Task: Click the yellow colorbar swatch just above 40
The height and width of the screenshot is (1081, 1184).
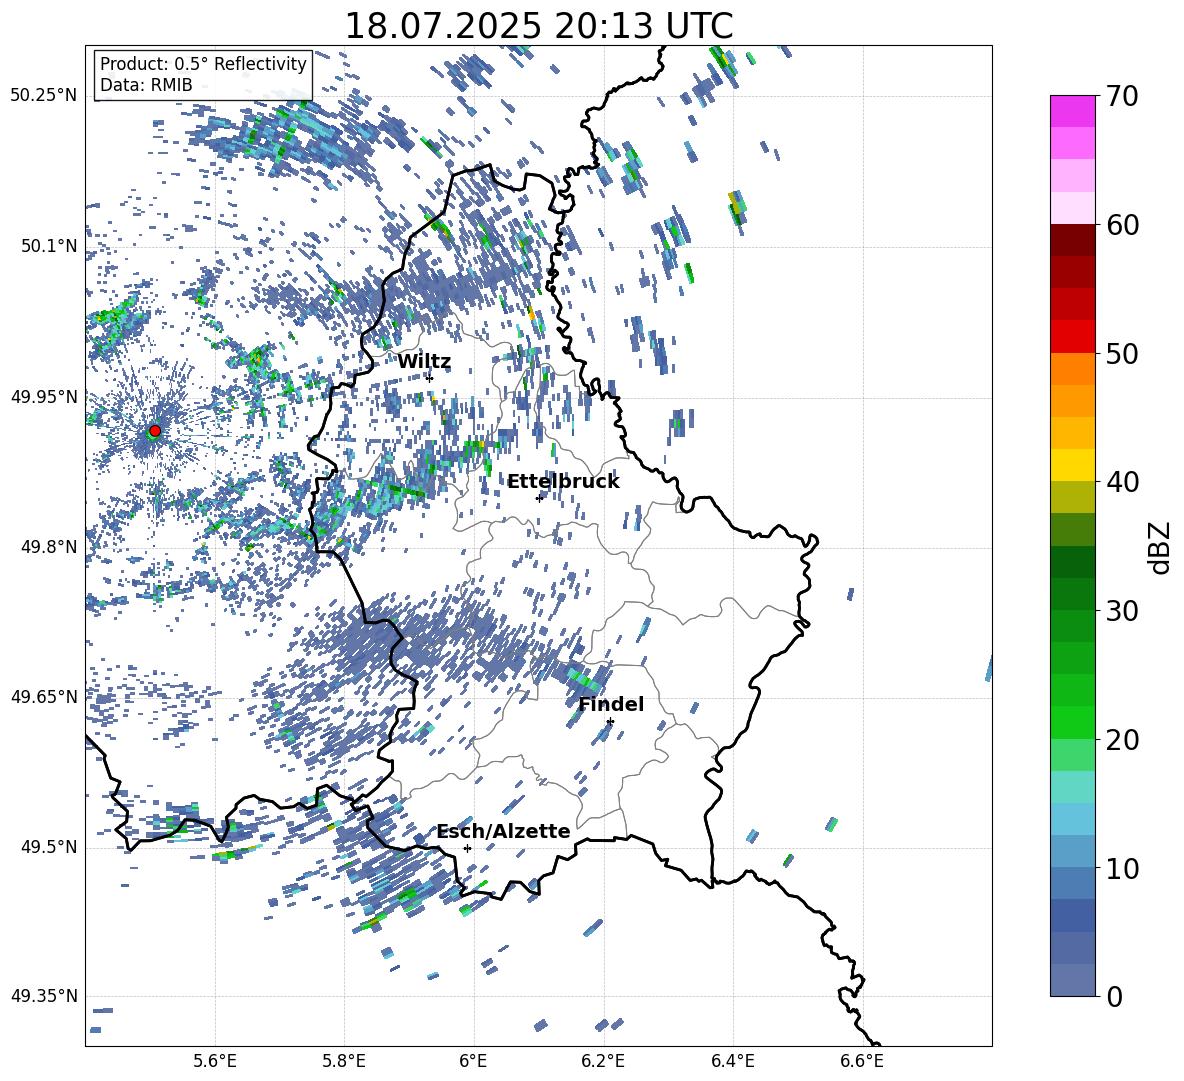Action: click(1073, 465)
